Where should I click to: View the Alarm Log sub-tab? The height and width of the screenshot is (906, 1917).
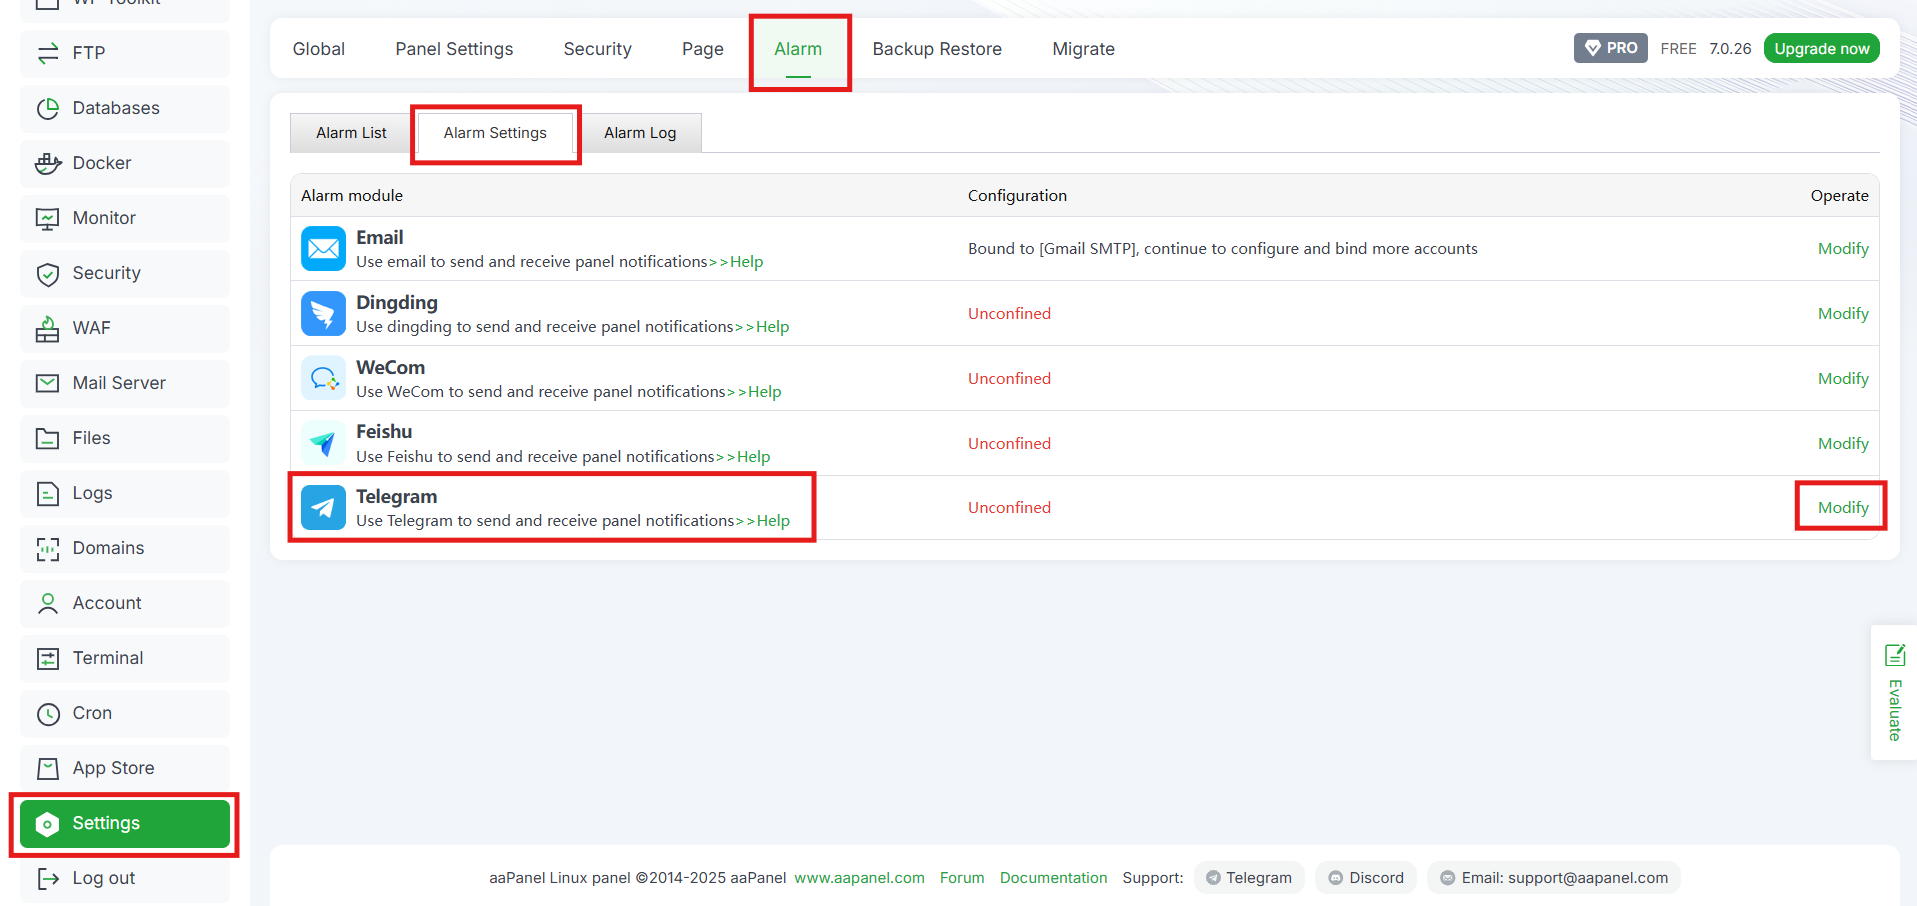point(640,133)
